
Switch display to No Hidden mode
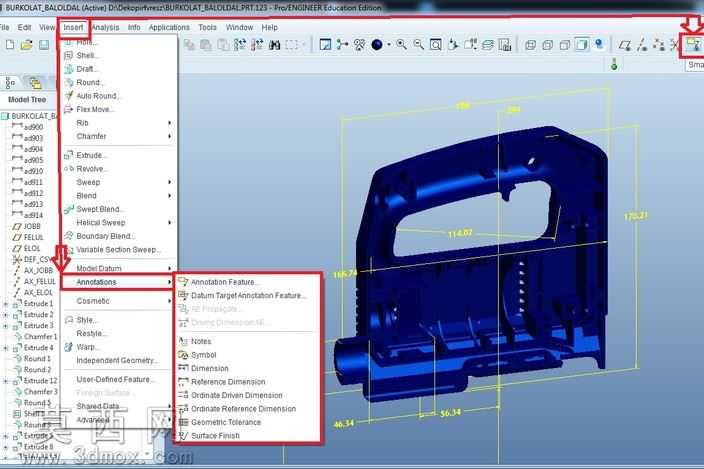click(564, 45)
